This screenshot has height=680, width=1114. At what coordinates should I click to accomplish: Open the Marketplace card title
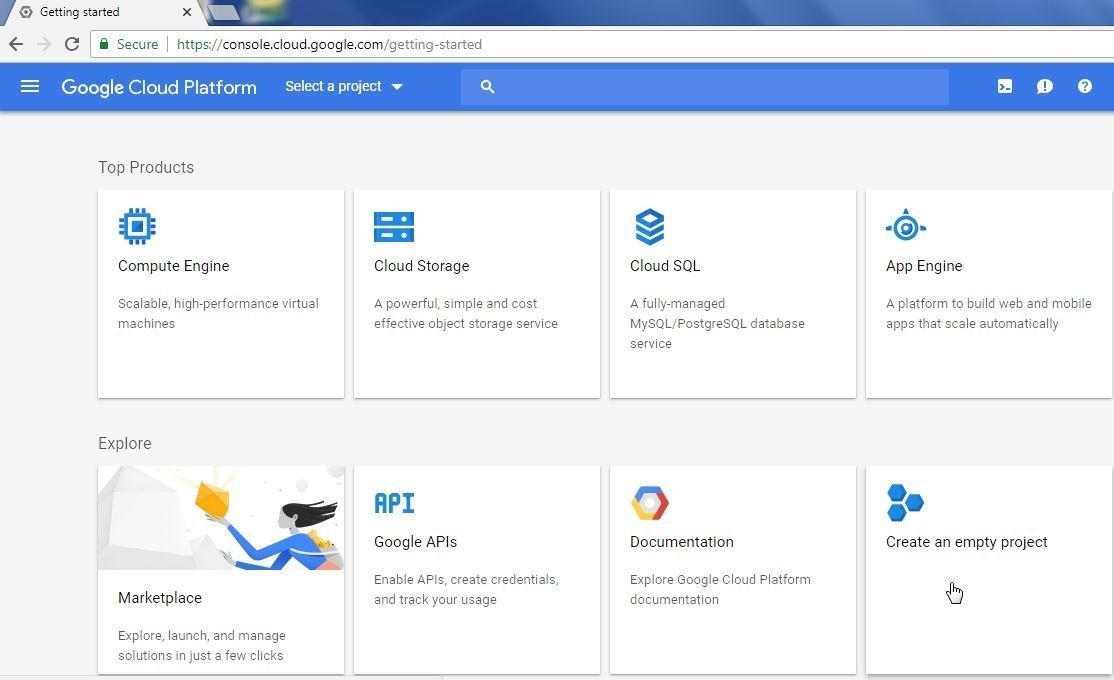point(160,598)
